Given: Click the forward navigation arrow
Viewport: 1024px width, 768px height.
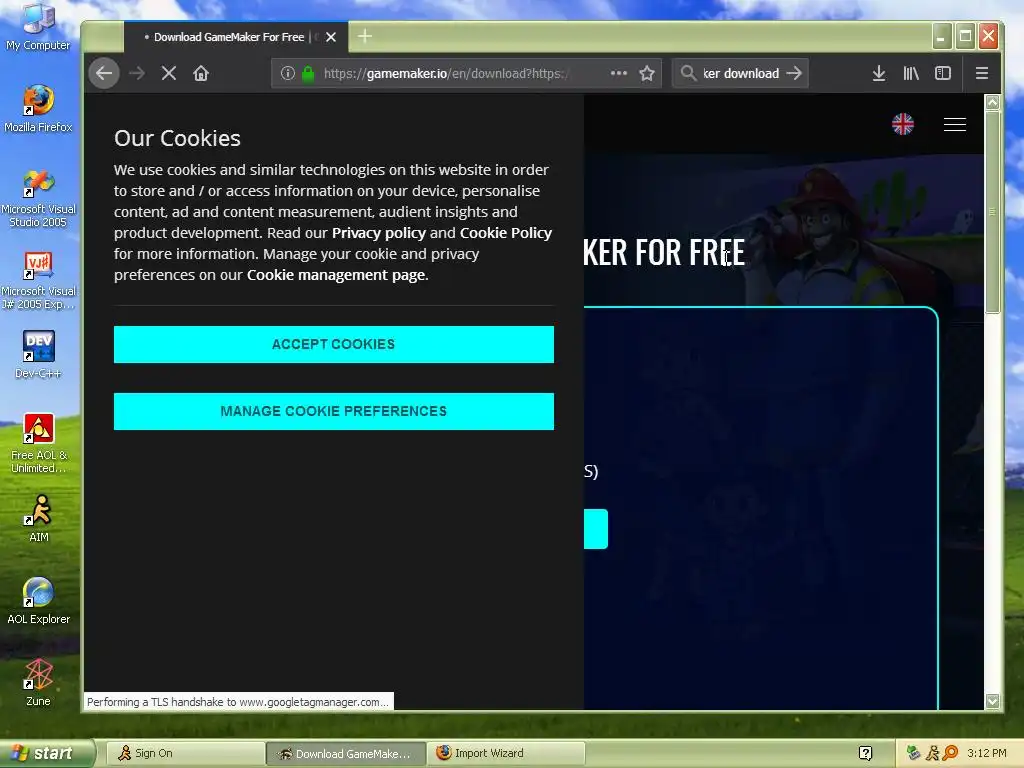Looking at the screenshot, I should pos(136,73).
